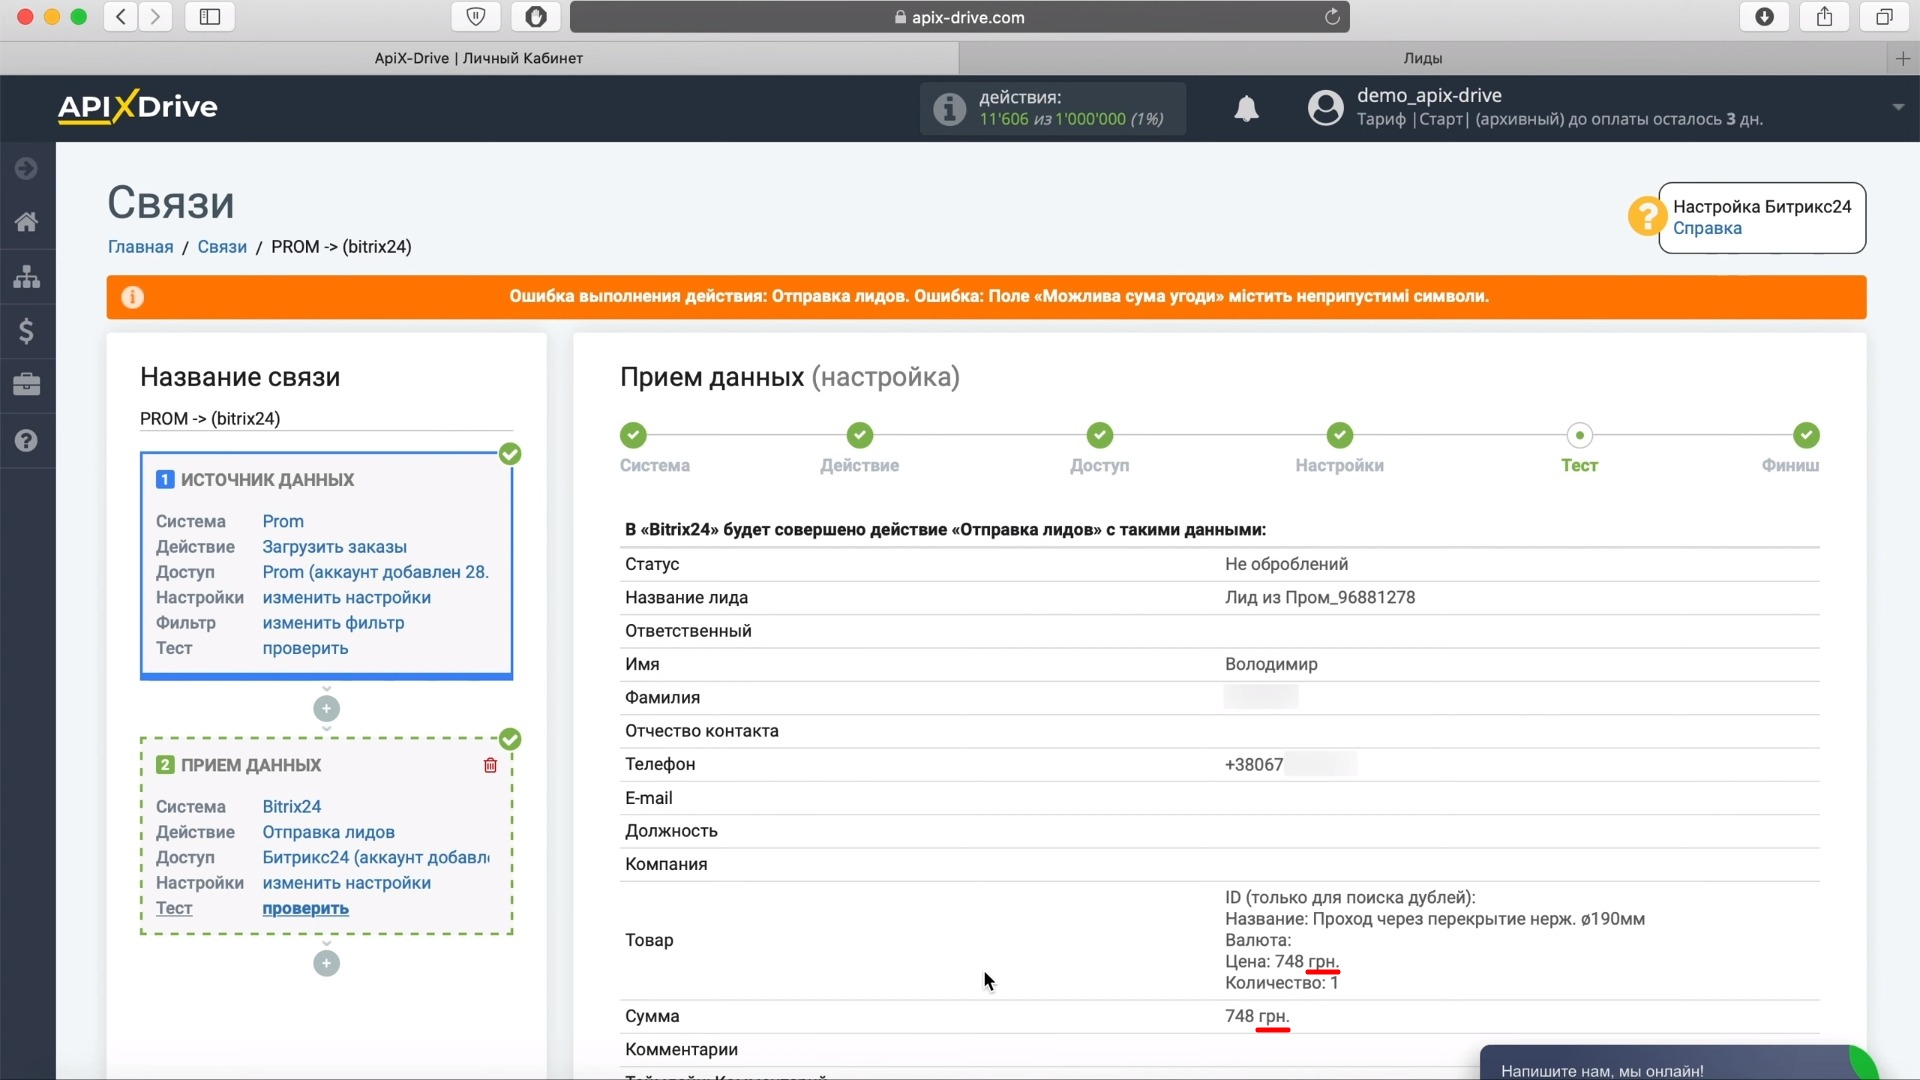Open connections sitemap sidebar icon
Viewport: 1920px width, 1080px height.
(27, 277)
